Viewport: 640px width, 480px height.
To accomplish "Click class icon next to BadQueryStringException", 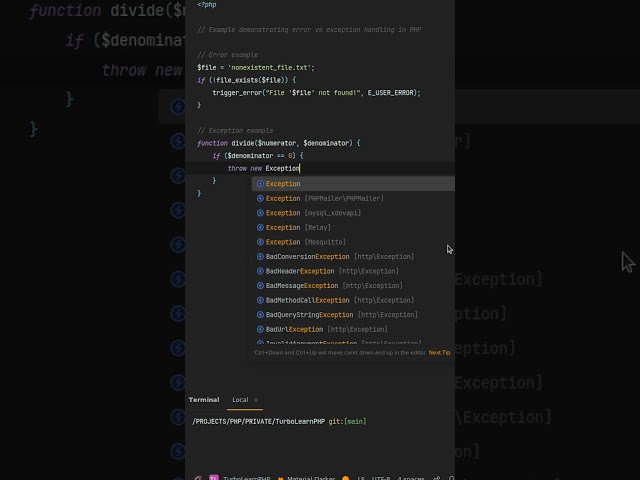I will coord(260,315).
